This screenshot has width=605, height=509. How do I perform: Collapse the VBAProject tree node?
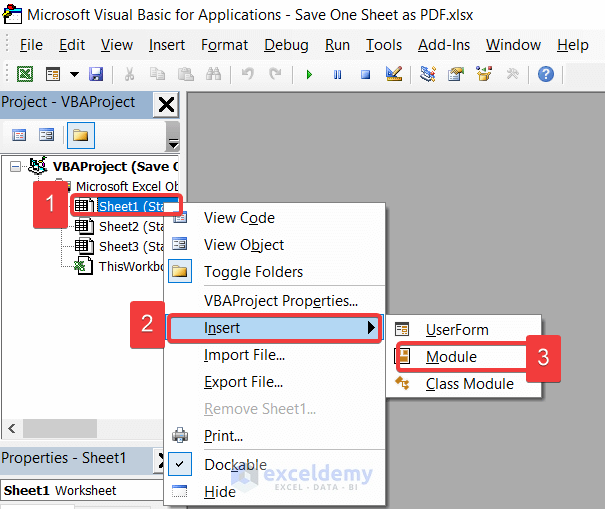click(x=15, y=167)
